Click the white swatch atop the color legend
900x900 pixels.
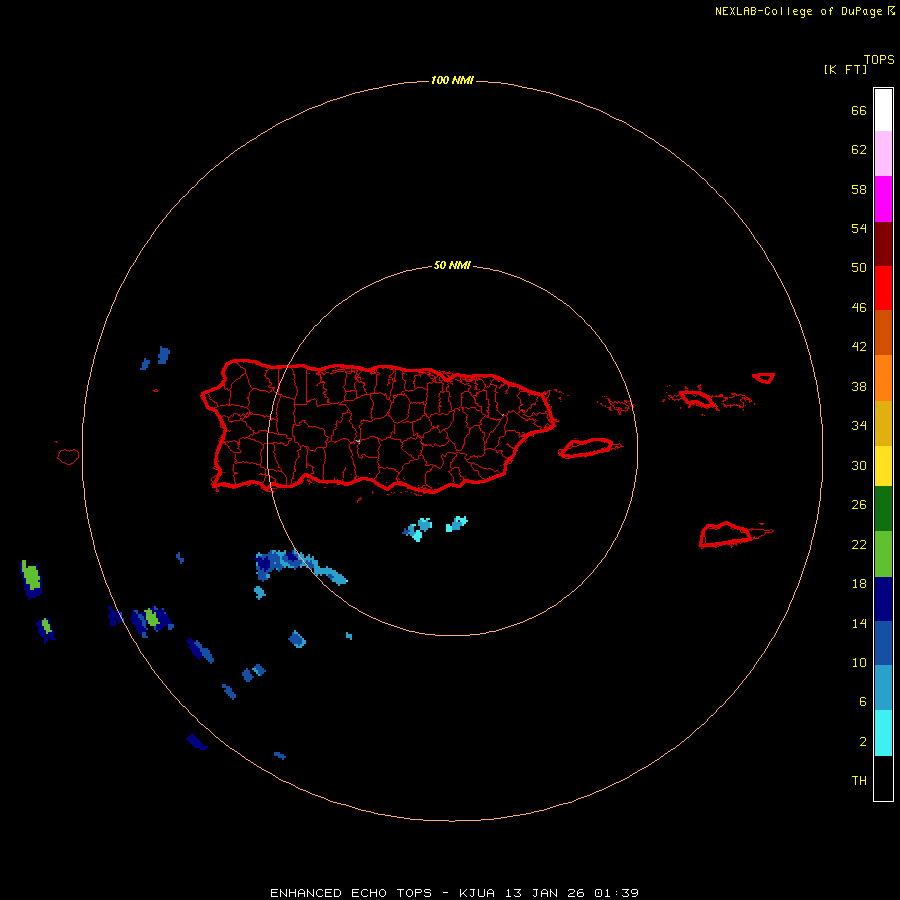coord(883,110)
